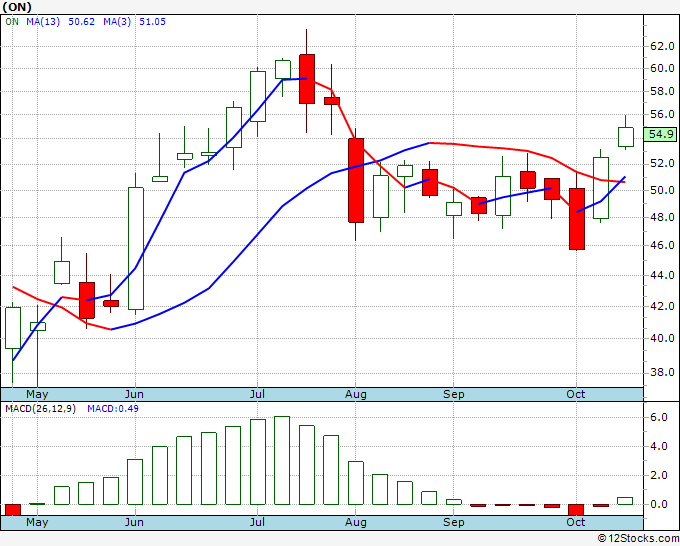Image resolution: width=680 pixels, height=546 pixels.
Task: Click "Aug" on the price chart's date axis
Action: 356,394
